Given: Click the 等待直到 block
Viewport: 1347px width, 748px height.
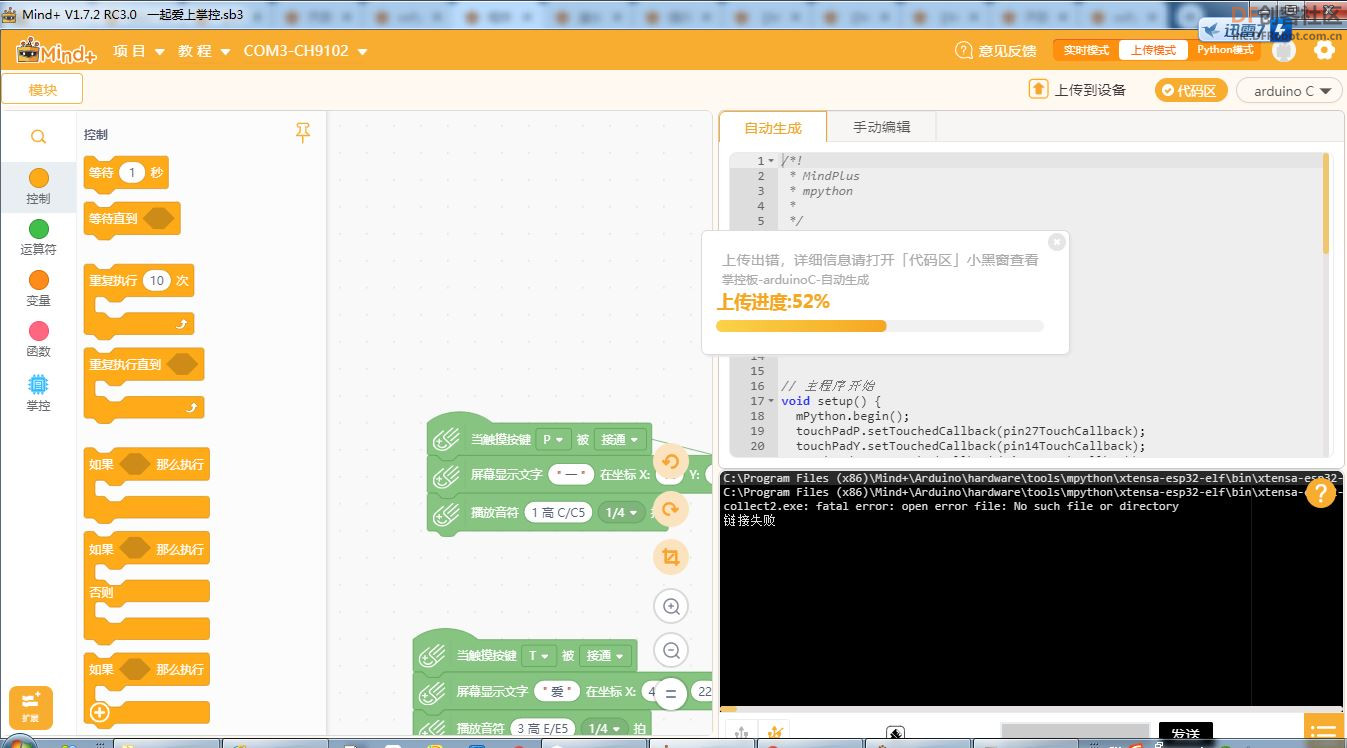Looking at the screenshot, I should [x=132, y=218].
